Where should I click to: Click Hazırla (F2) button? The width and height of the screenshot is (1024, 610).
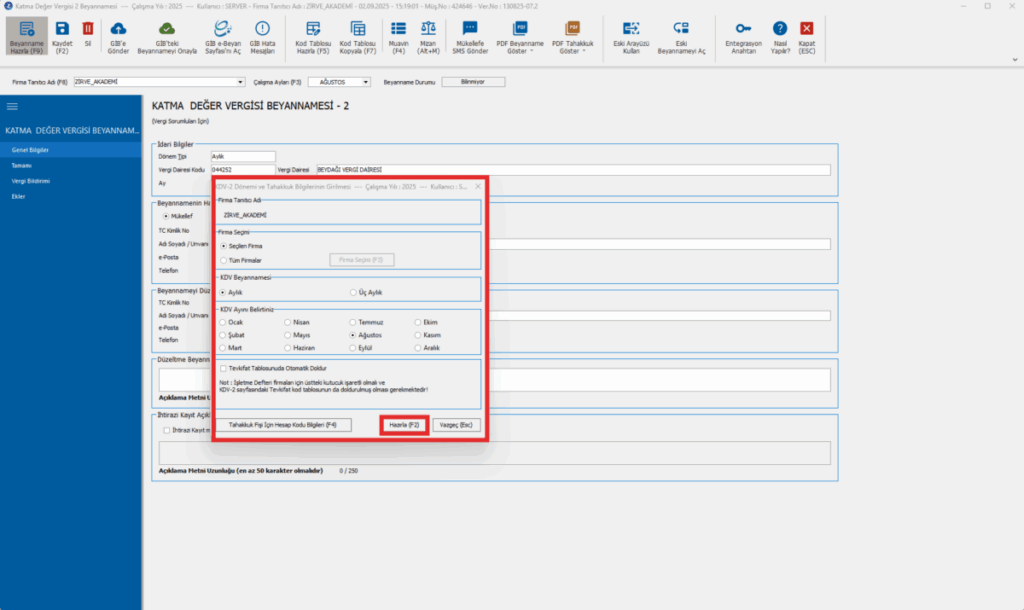pyautogui.click(x=404, y=425)
